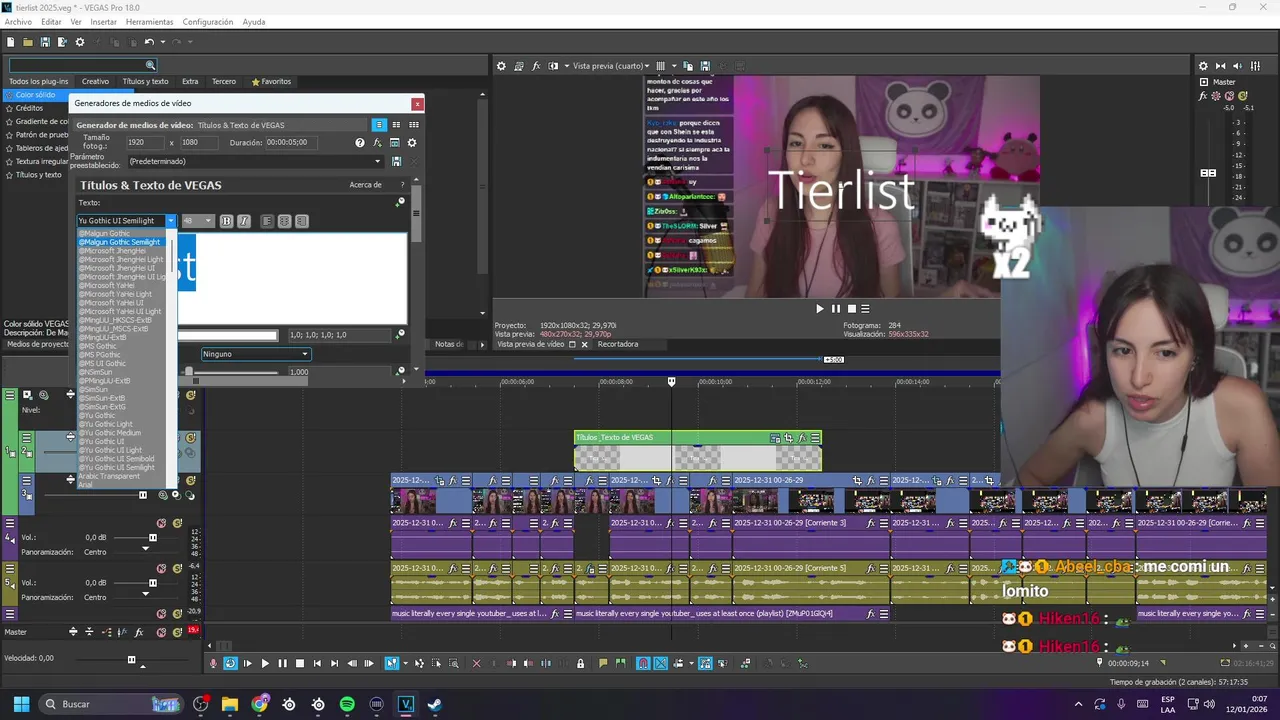The image size is (1280, 720).
Task: Select Arabic Transparent font entry
Action: click(109, 476)
